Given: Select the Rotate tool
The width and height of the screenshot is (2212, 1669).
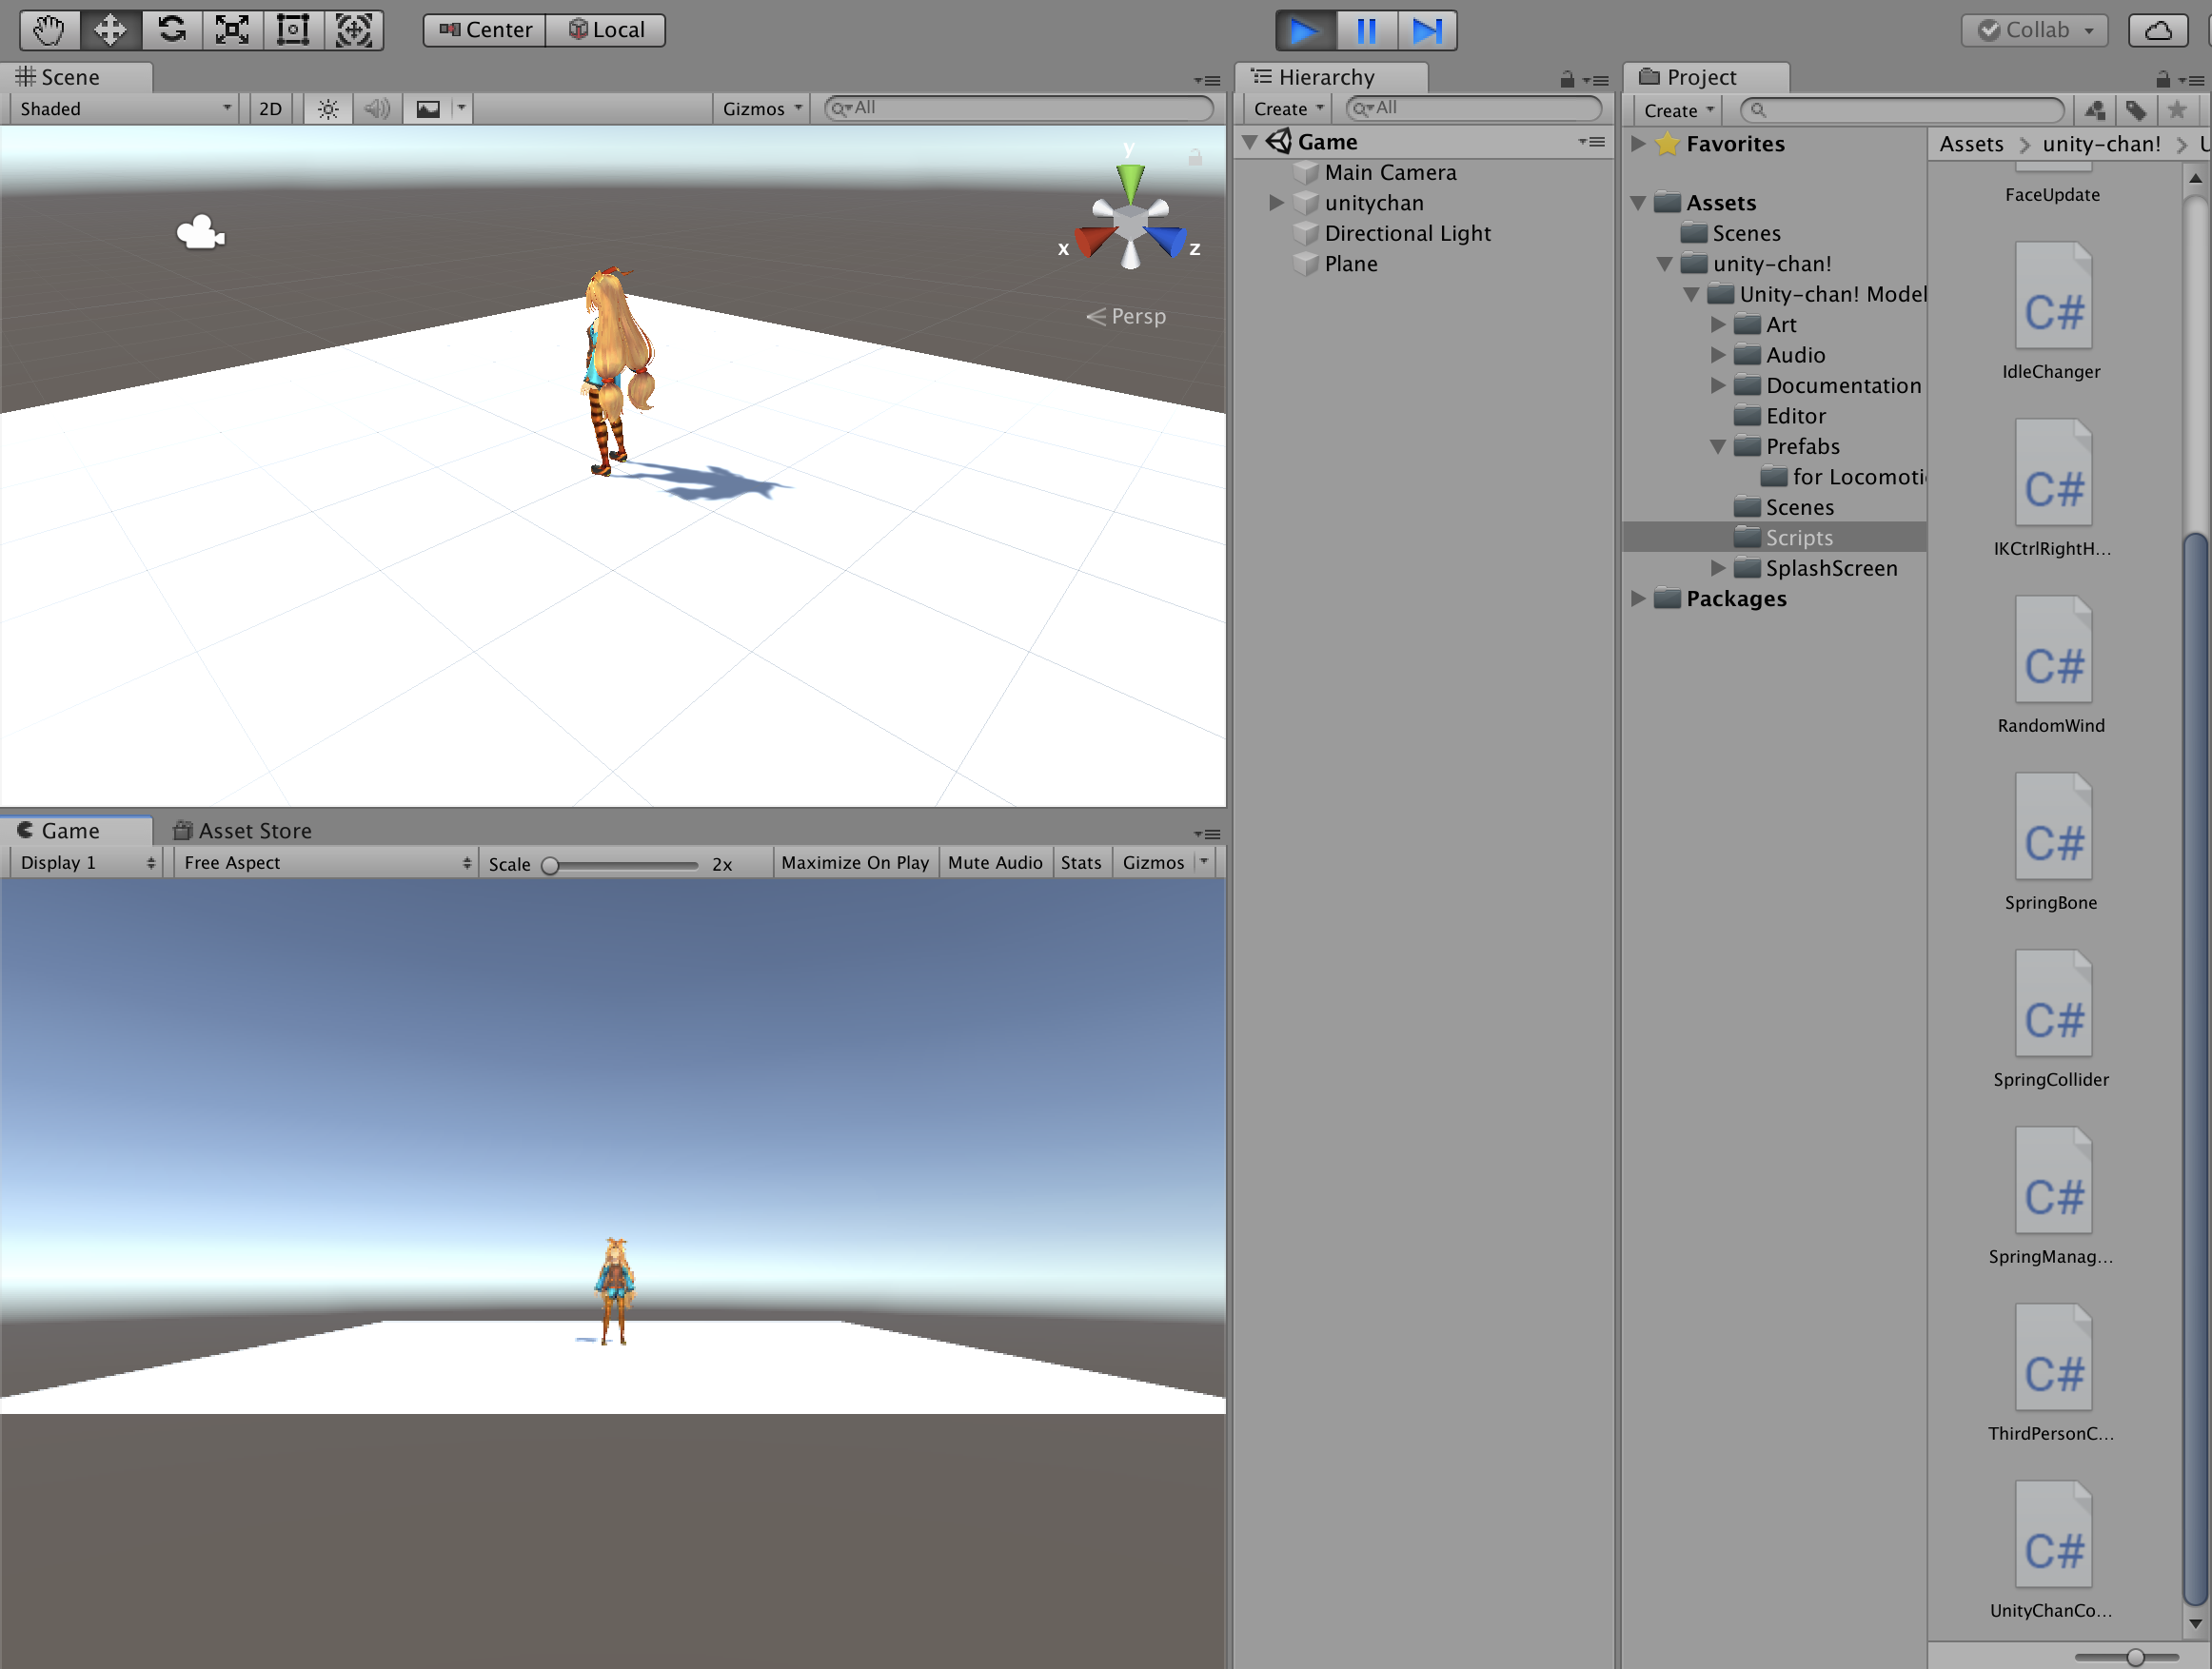Looking at the screenshot, I should (171, 30).
